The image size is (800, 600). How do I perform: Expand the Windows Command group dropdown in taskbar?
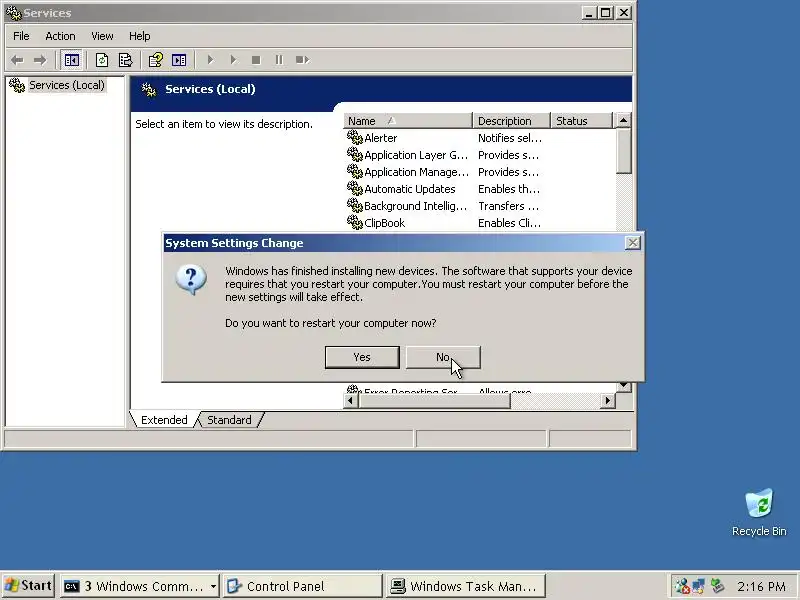(213, 586)
